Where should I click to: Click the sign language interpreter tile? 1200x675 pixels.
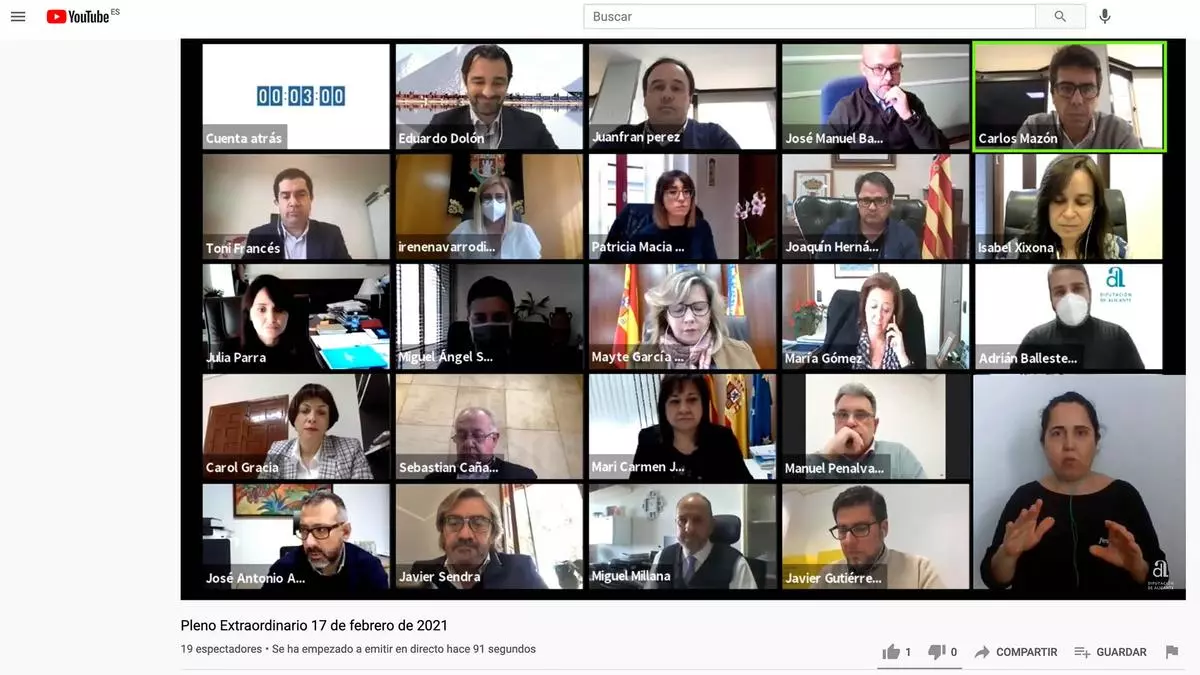[x=1079, y=482]
